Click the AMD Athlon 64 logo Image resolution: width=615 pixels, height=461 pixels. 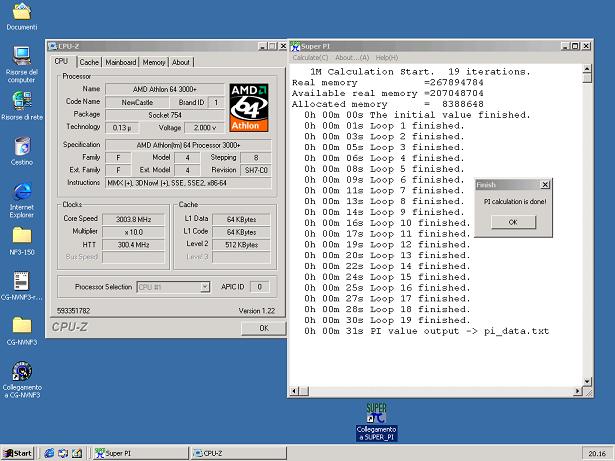point(249,108)
